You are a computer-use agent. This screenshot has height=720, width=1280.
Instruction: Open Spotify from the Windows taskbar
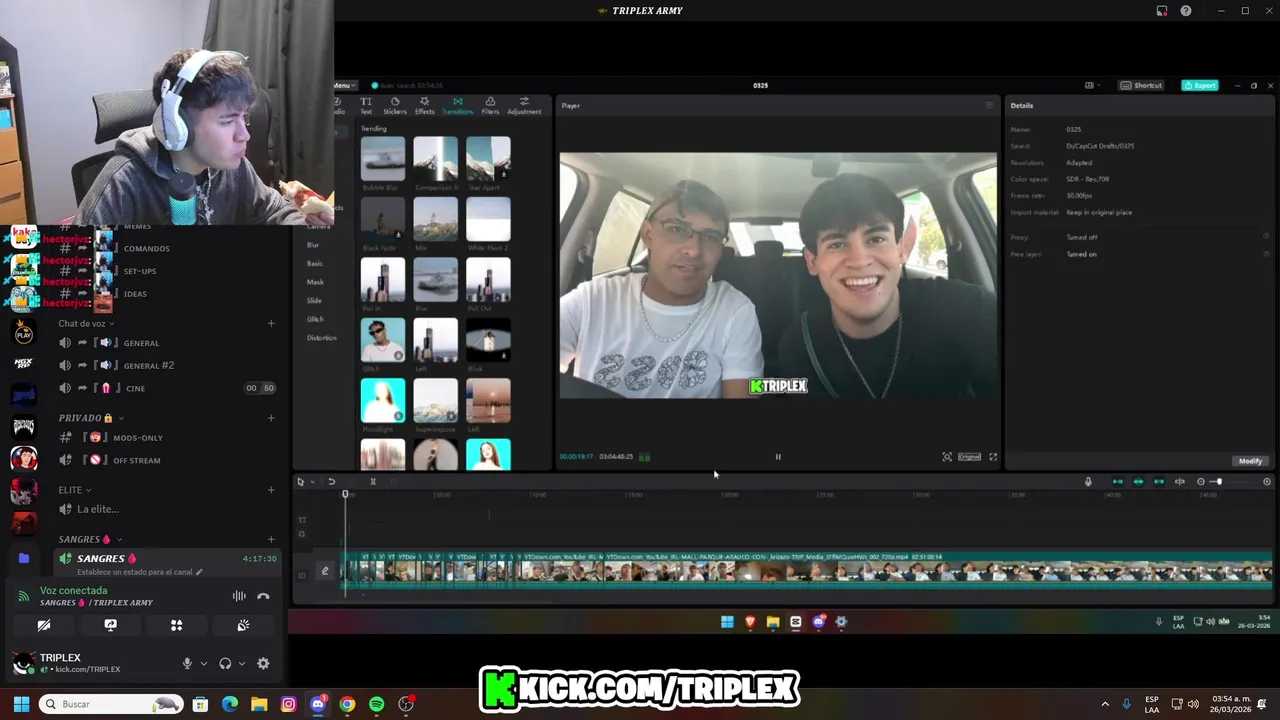pyautogui.click(x=376, y=704)
